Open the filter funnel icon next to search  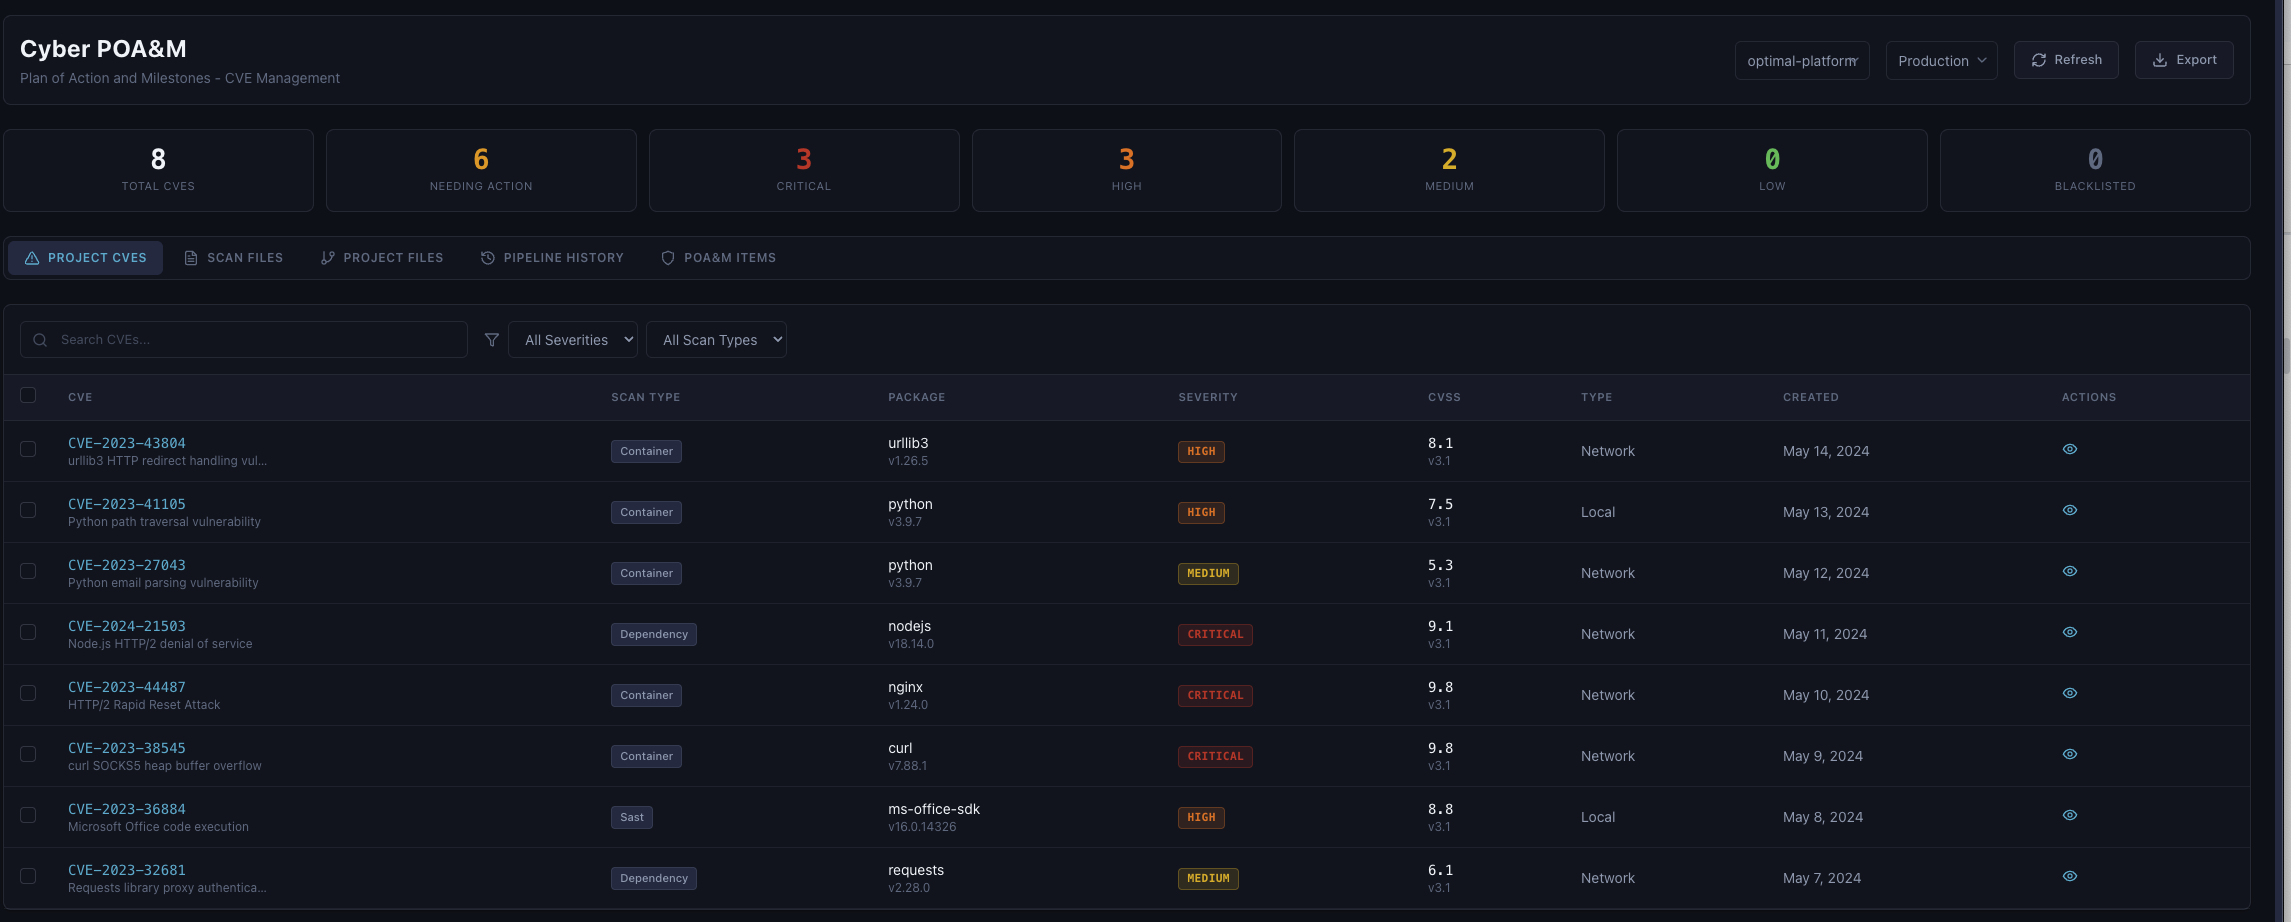(x=491, y=340)
